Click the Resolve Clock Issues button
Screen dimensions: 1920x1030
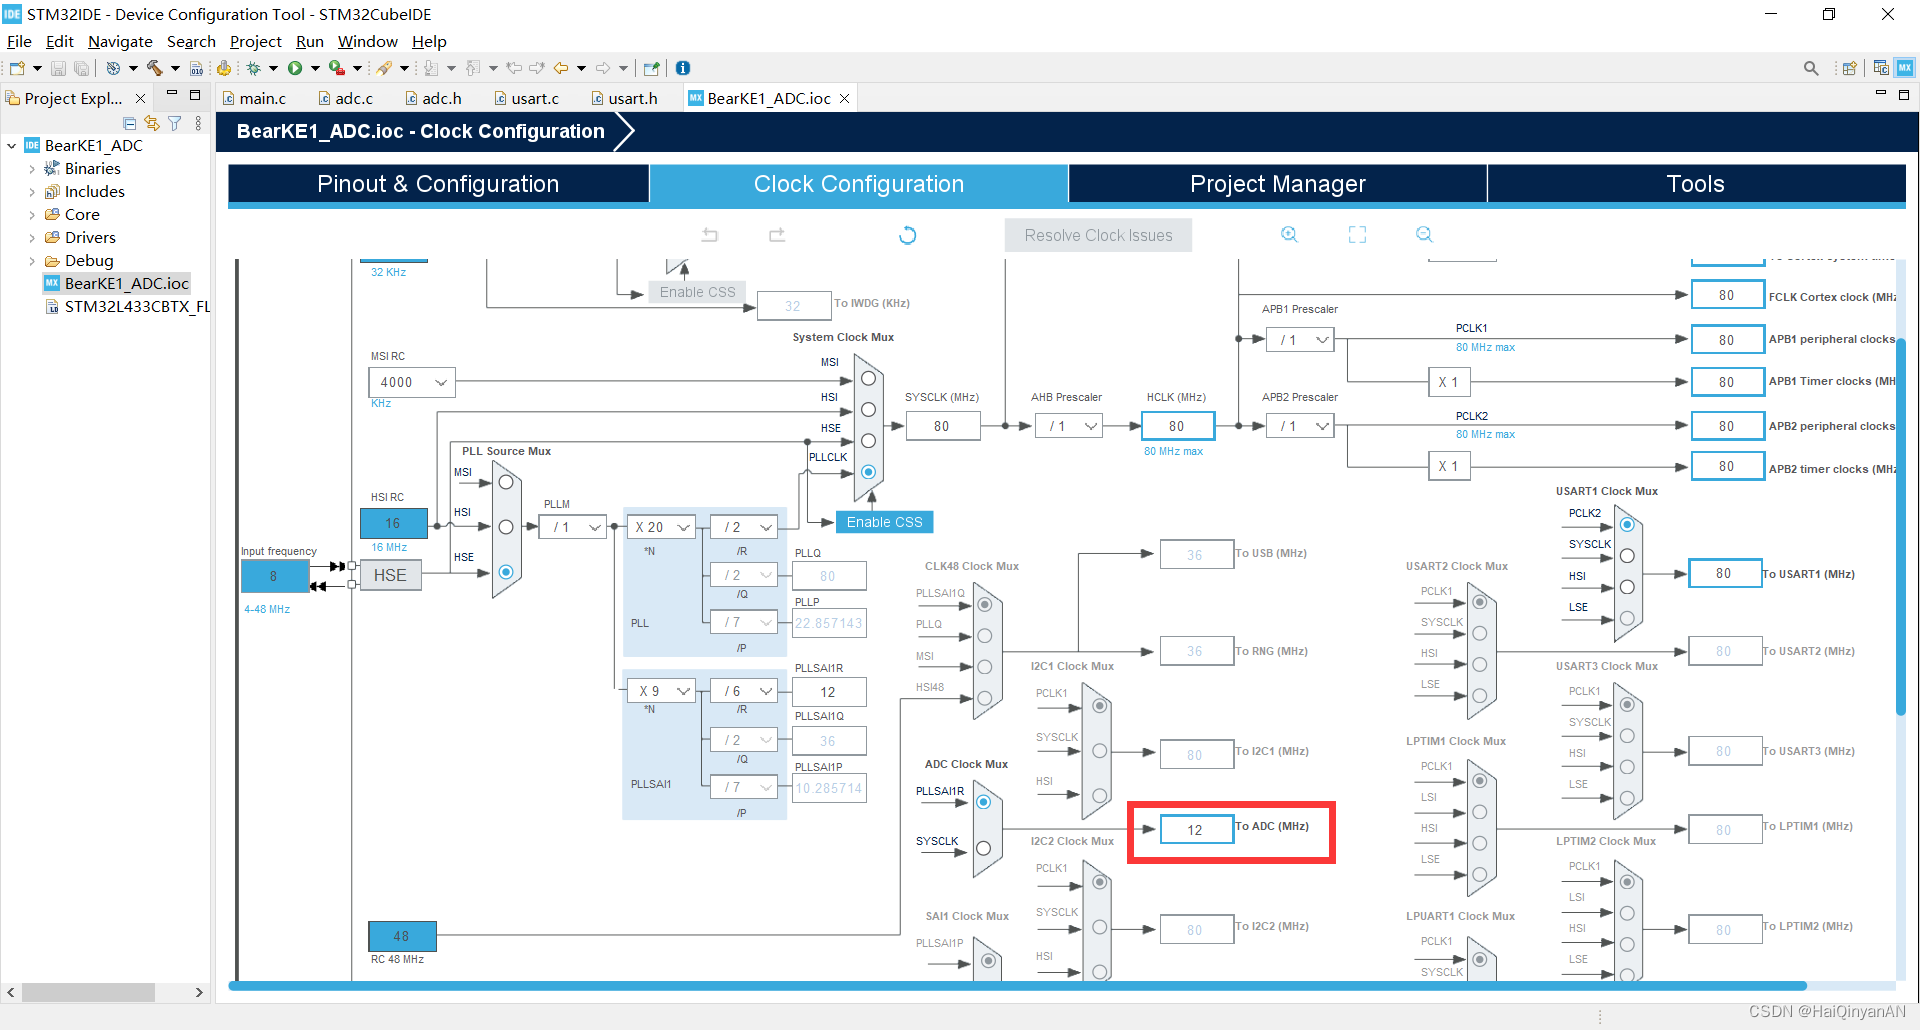(x=1098, y=235)
